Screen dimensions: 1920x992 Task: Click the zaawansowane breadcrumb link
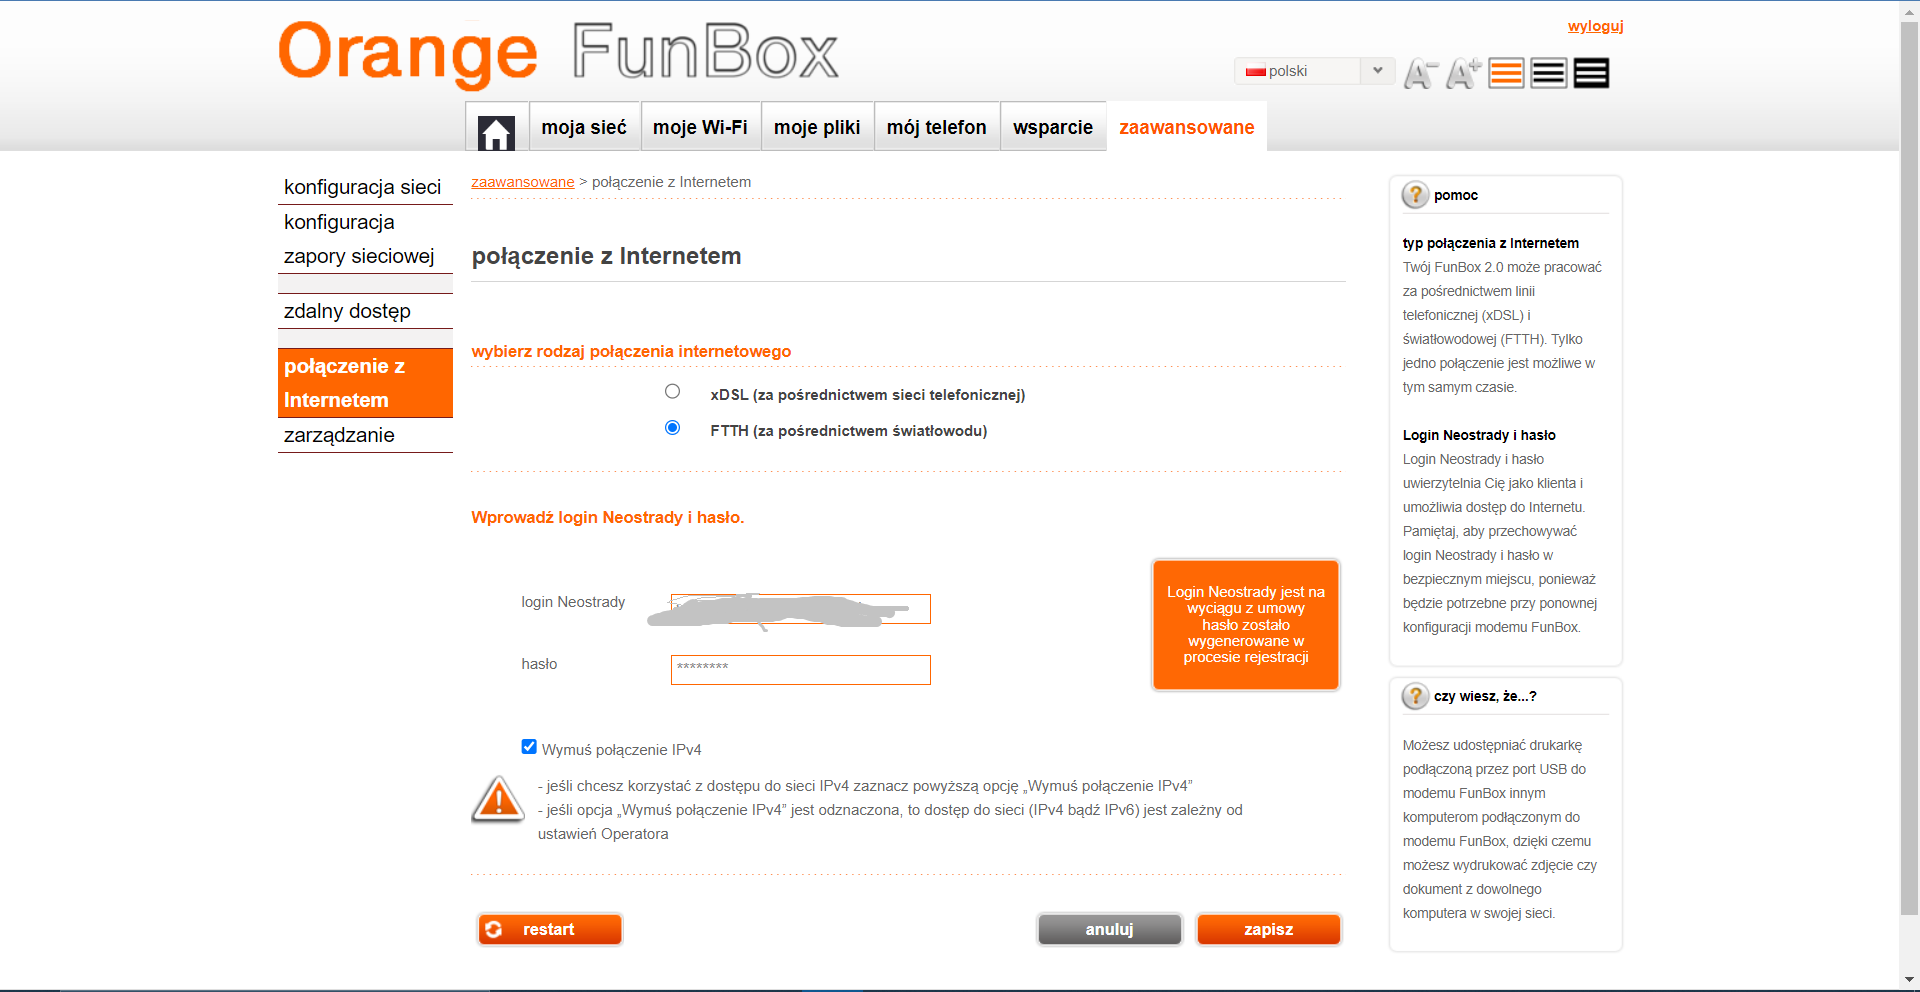[x=523, y=182]
